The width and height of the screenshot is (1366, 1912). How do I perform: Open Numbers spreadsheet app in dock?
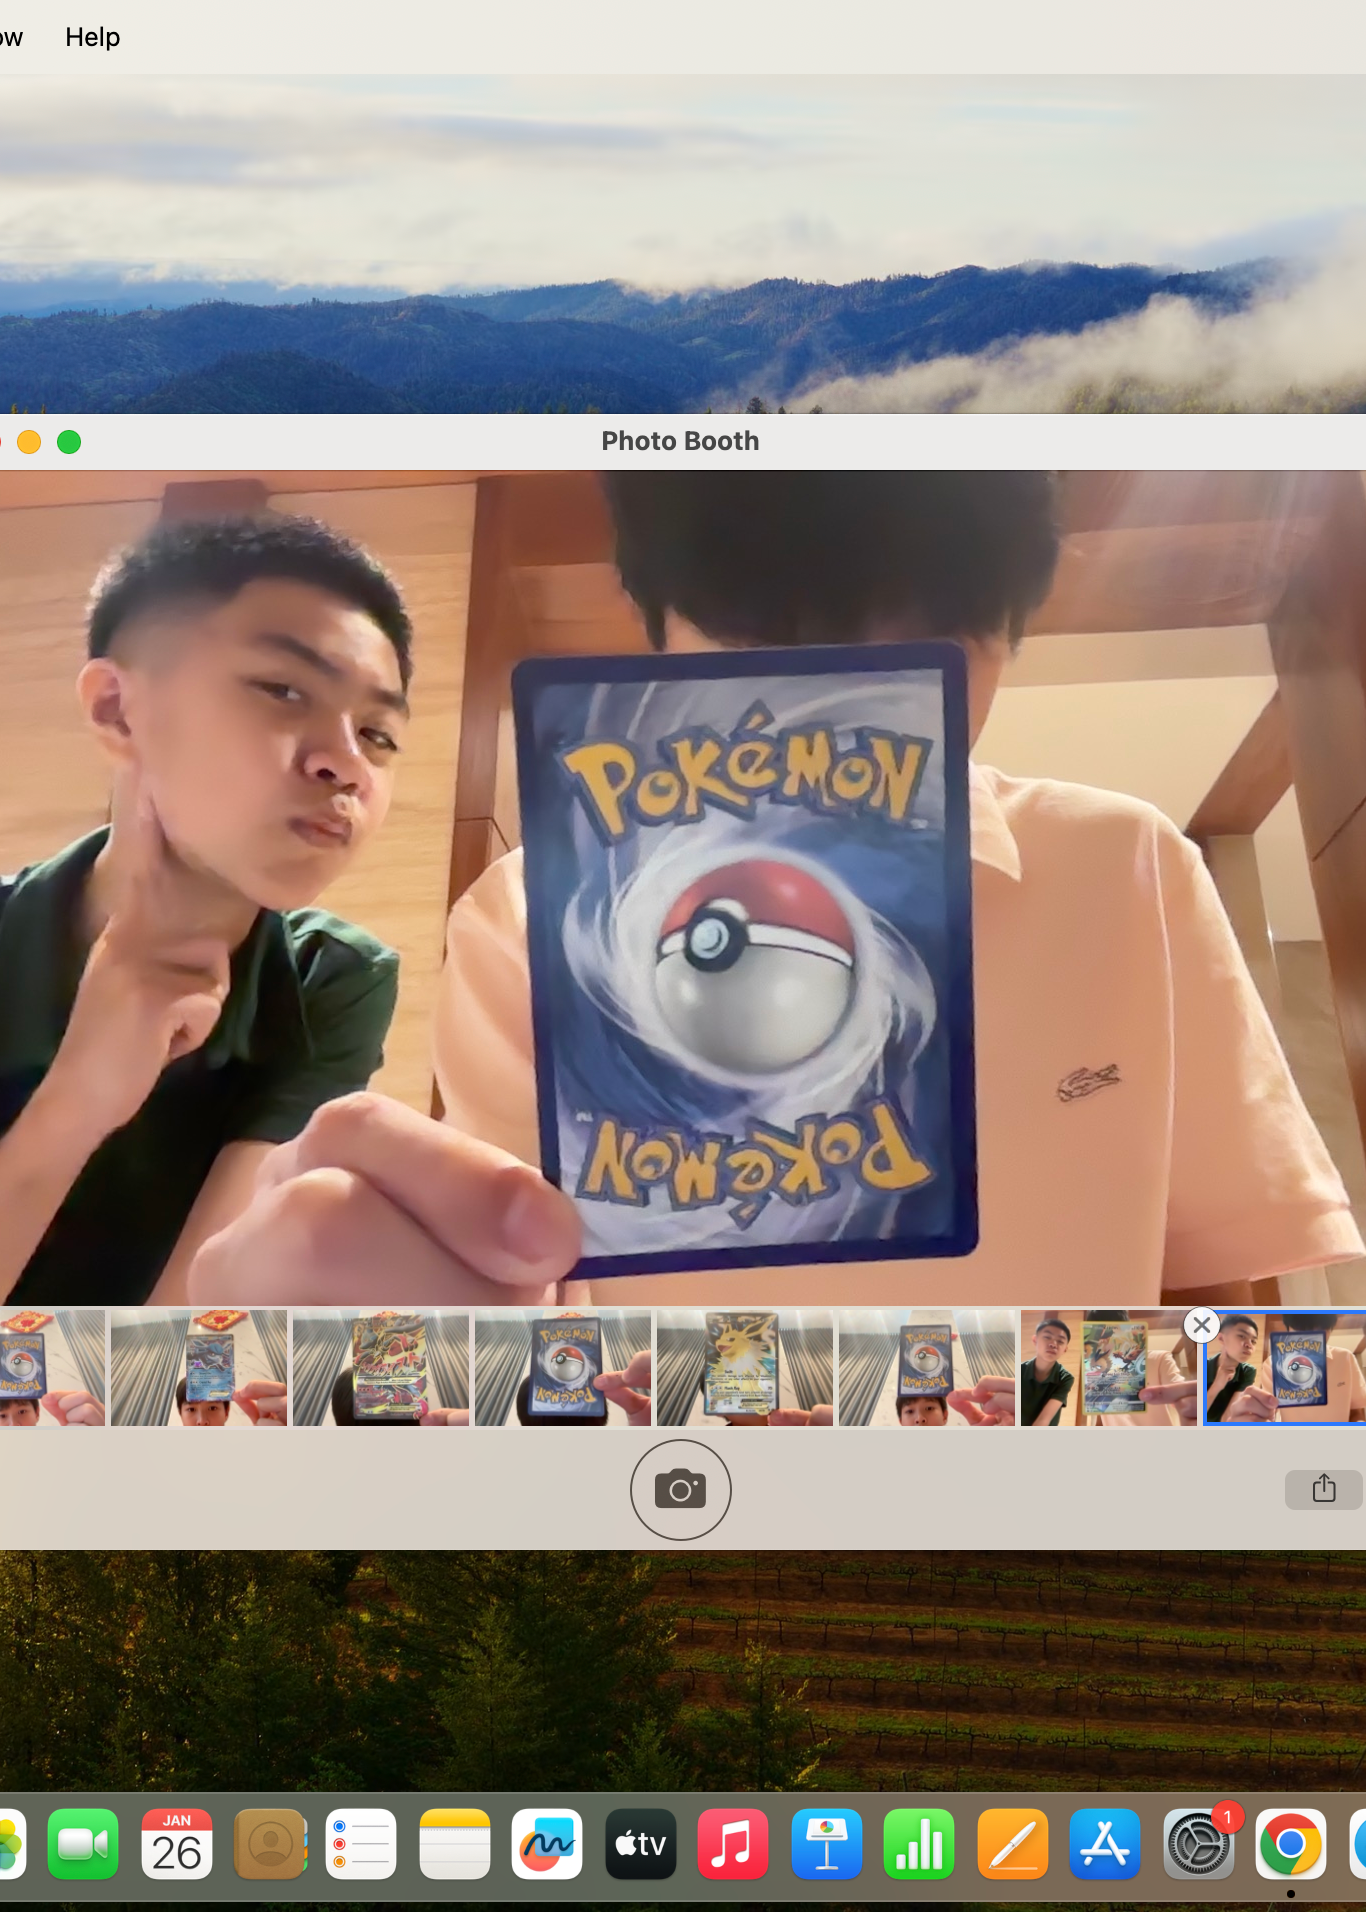click(x=919, y=1844)
